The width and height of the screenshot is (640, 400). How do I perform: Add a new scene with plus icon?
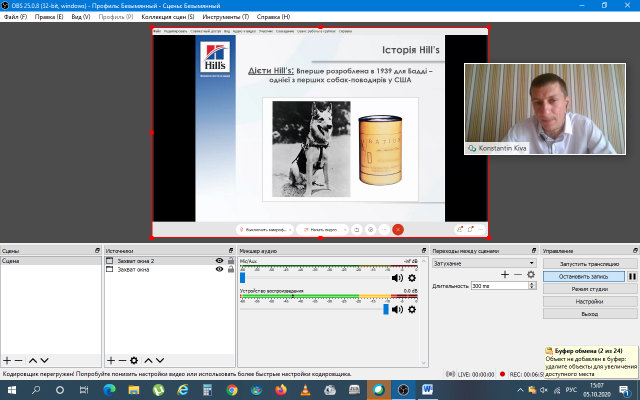(x=7, y=360)
